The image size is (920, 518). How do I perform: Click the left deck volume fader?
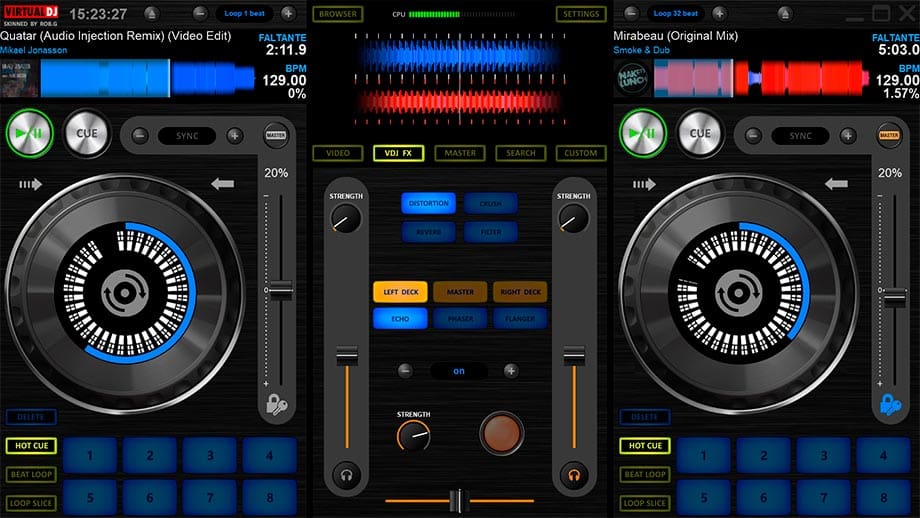(346, 356)
